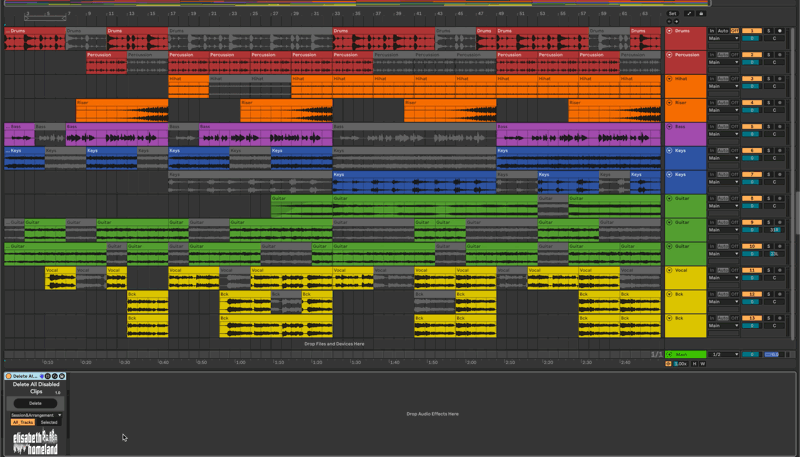Click the Main track unfold icon
This screenshot has width=800, height=457.
tap(669, 354)
